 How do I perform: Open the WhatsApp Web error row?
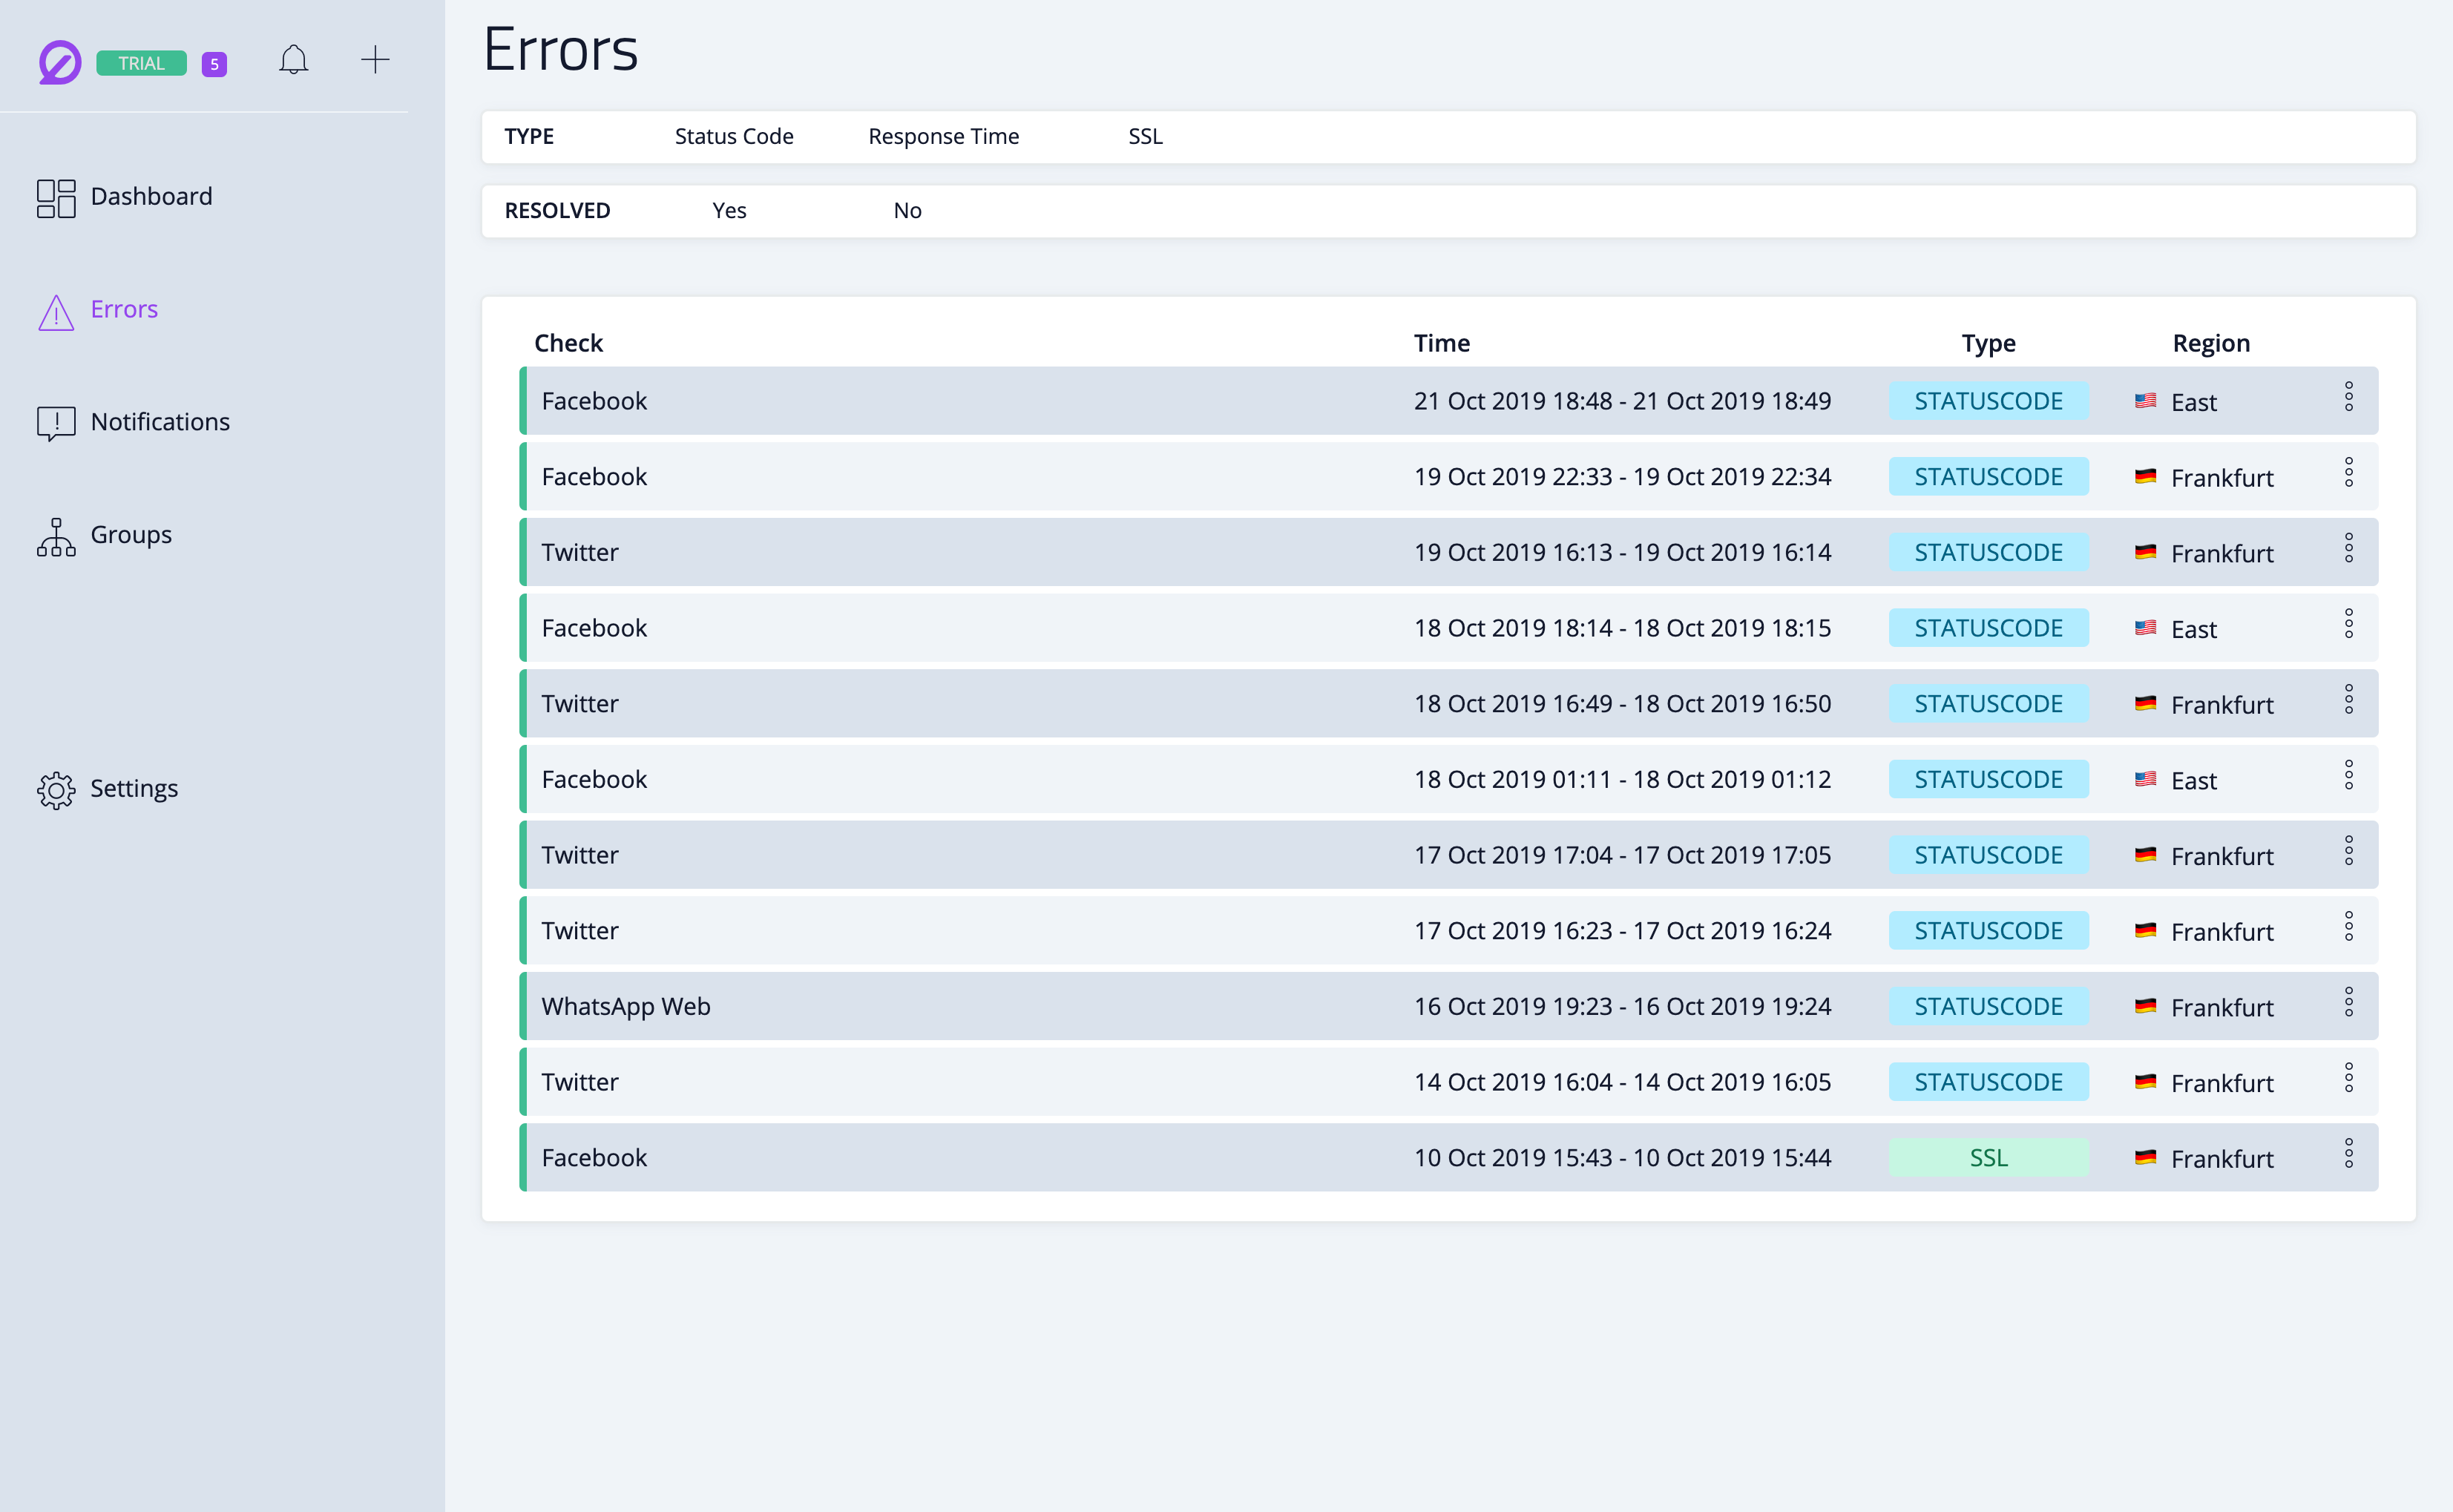(x=626, y=1006)
